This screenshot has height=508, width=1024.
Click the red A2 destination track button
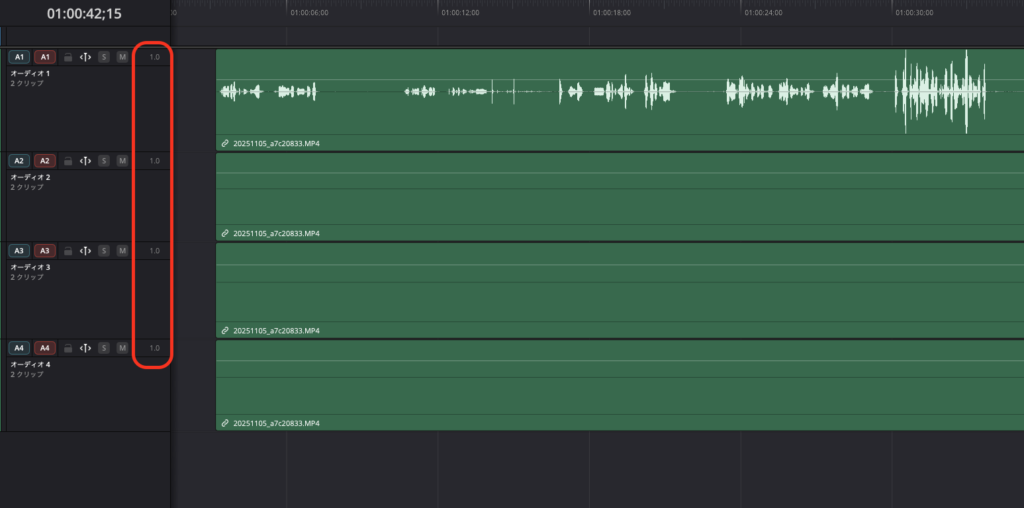(x=45, y=160)
